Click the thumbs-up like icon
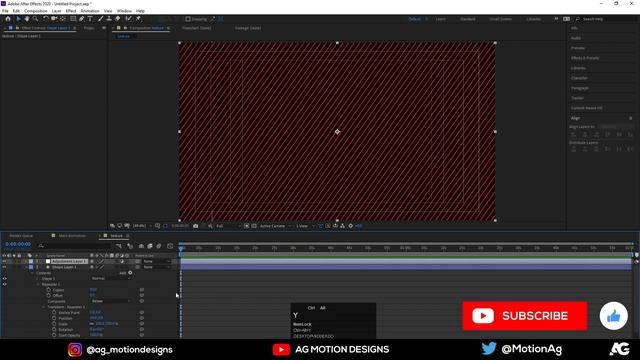This screenshot has height=360, width=640. pos(613,316)
